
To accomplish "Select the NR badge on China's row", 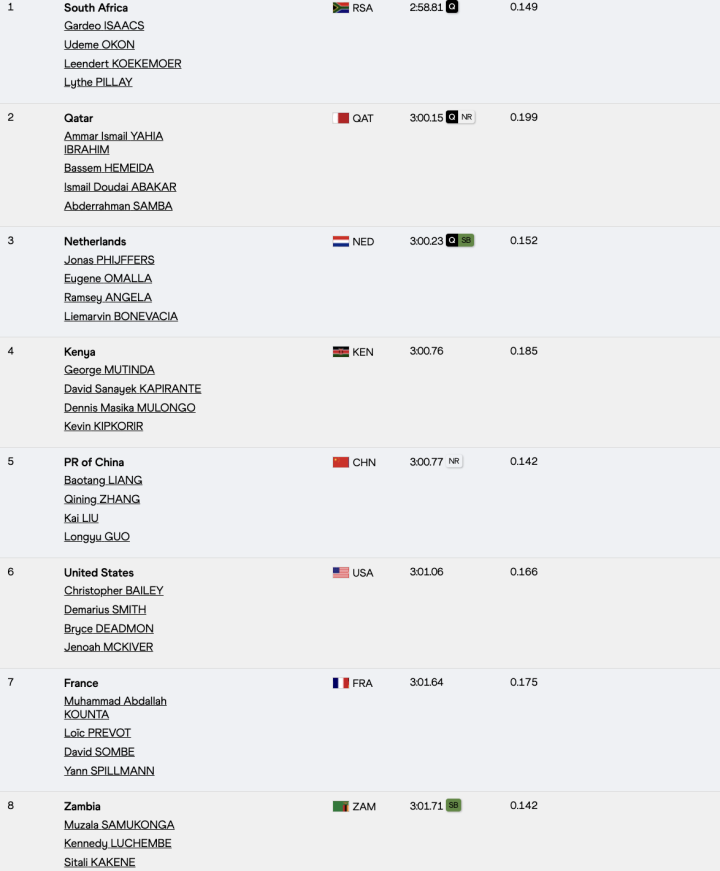I will click(455, 461).
